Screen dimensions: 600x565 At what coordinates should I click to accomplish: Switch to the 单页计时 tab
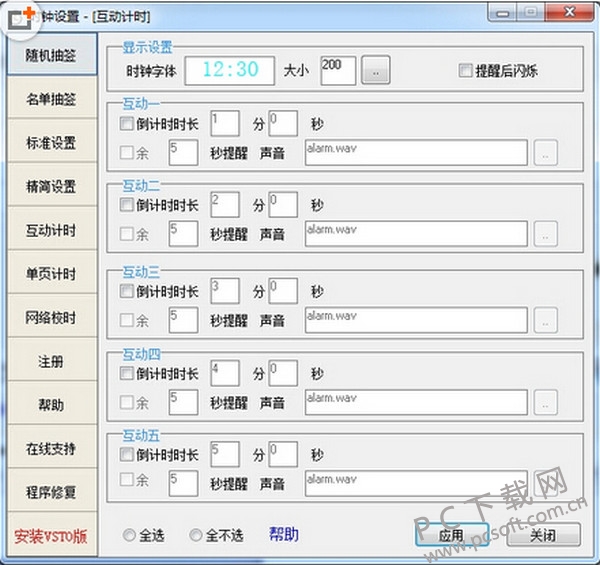coord(52,274)
